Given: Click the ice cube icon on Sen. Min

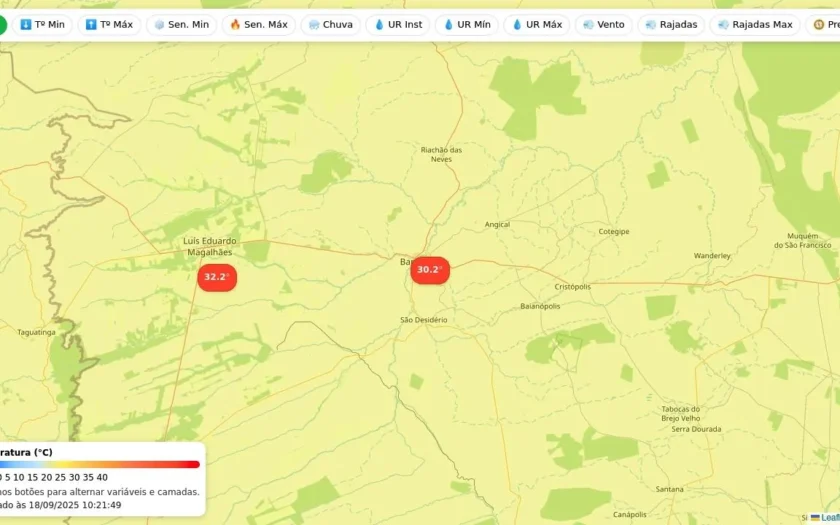Looking at the screenshot, I should 159,25.
